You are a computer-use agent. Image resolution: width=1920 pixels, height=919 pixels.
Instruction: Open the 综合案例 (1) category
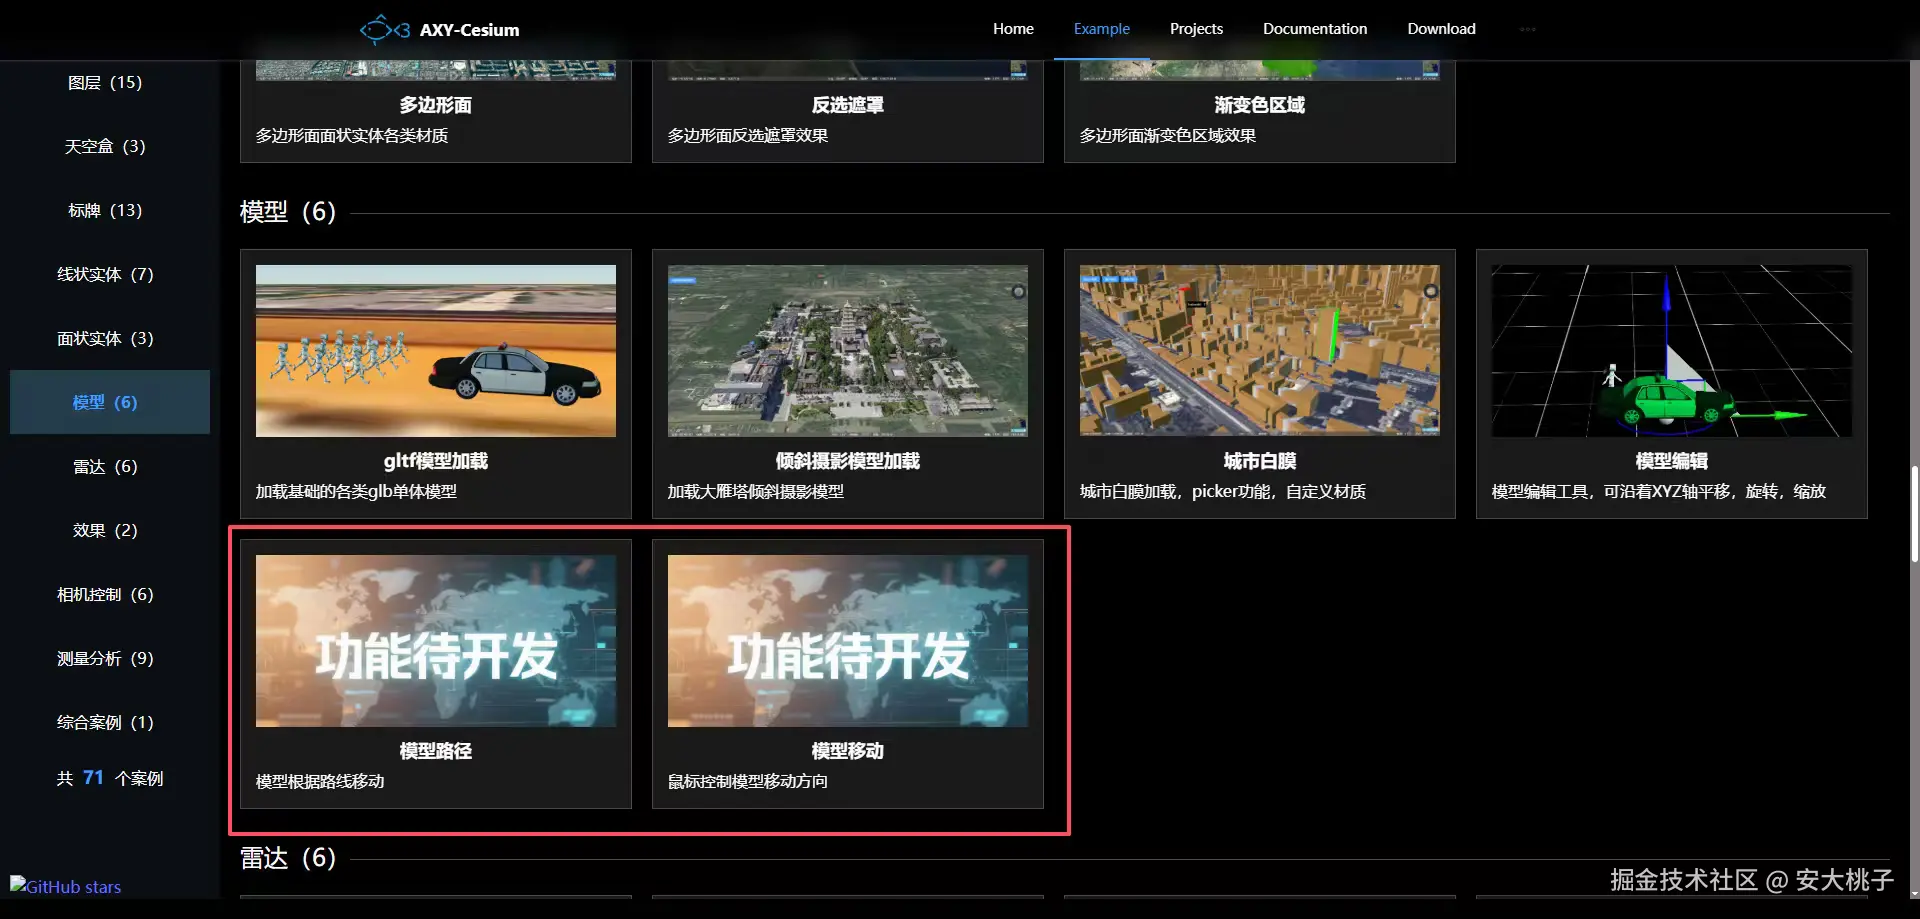105,722
